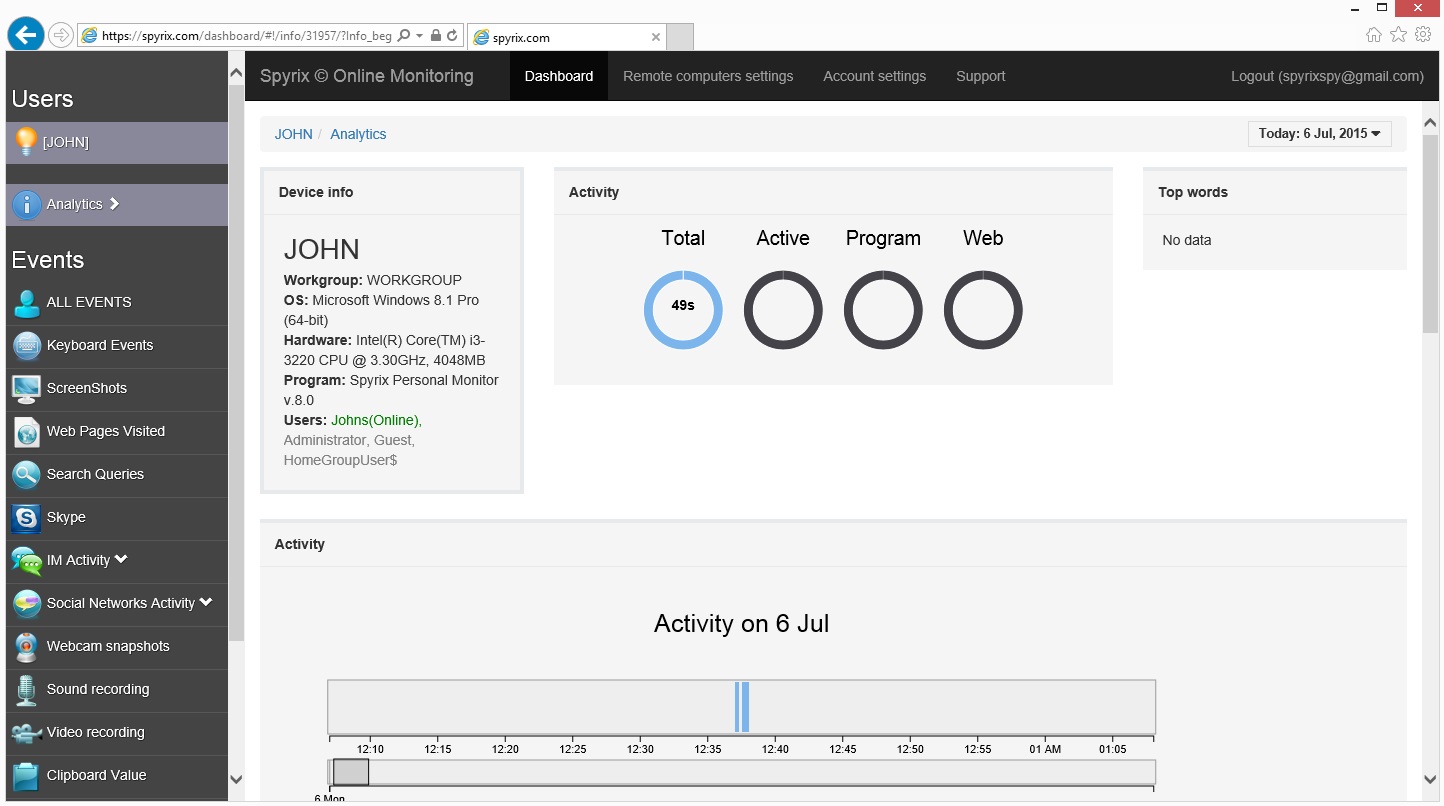Click the Web Pages Visited globe-page icon
The width and height of the screenshot is (1444, 806).
click(x=27, y=431)
